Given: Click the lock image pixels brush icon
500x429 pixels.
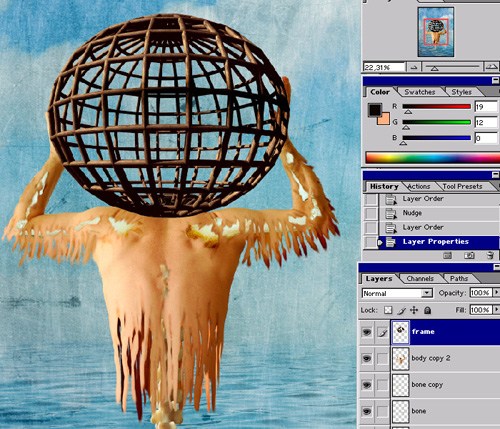Looking at the screenshot, I should click(401, 310).
